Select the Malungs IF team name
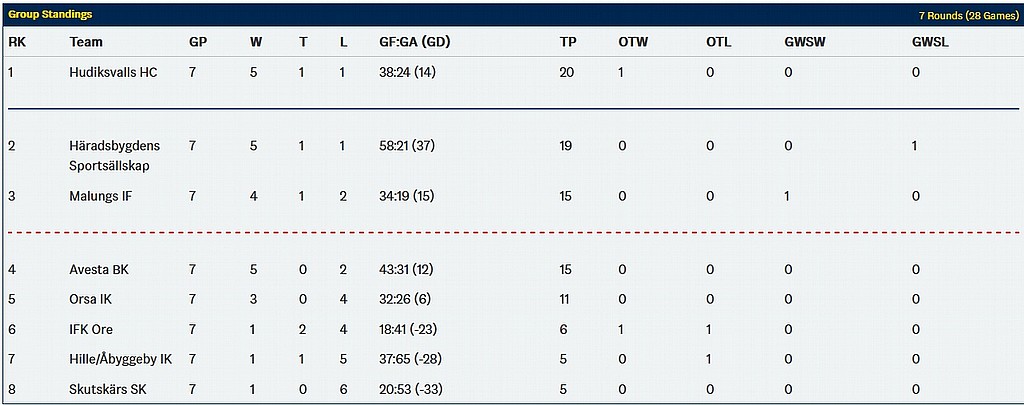Viewport: 1024px width, 405px height. (x=101, y=196)
